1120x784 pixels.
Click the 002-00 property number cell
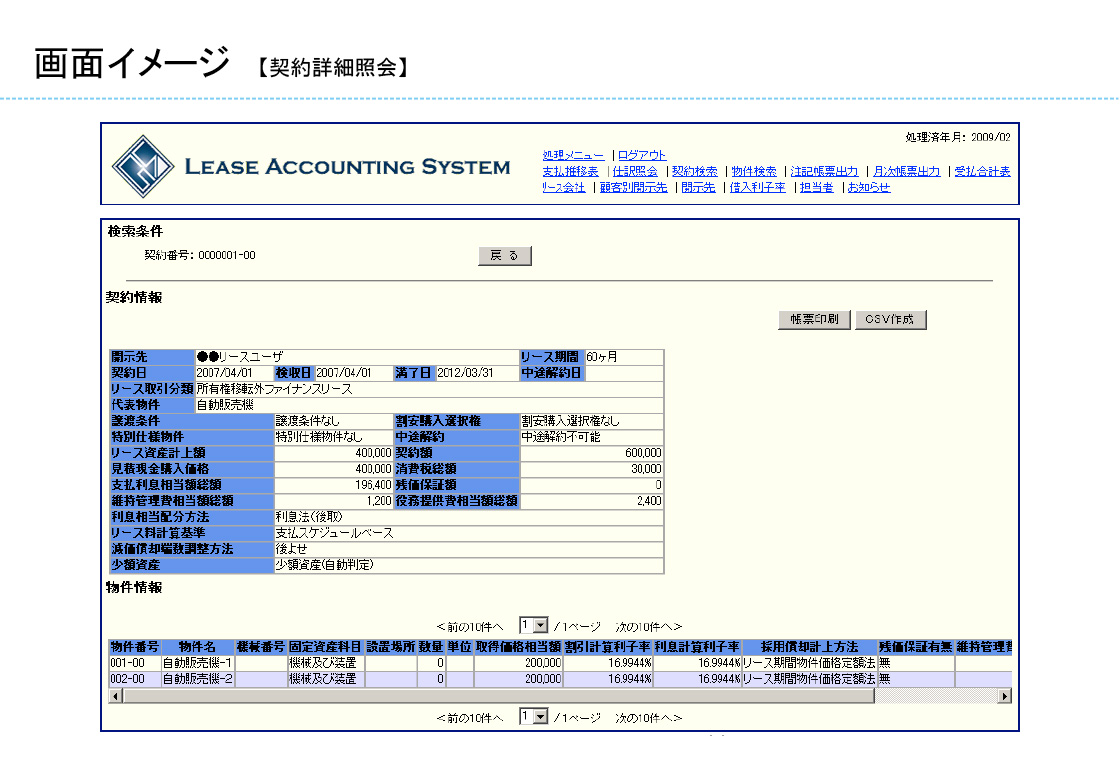click(x=135, y=679)
